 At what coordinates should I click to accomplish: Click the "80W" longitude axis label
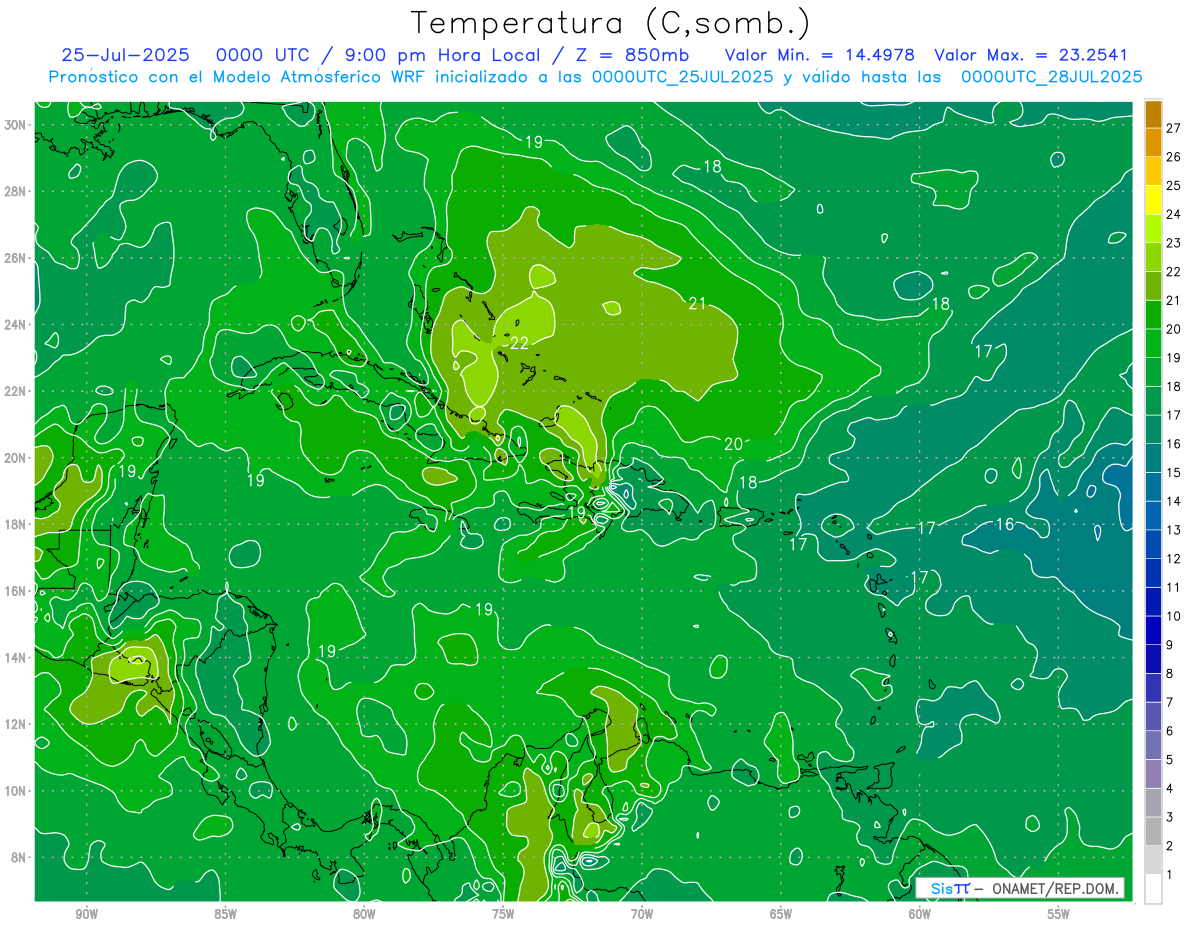364,914
